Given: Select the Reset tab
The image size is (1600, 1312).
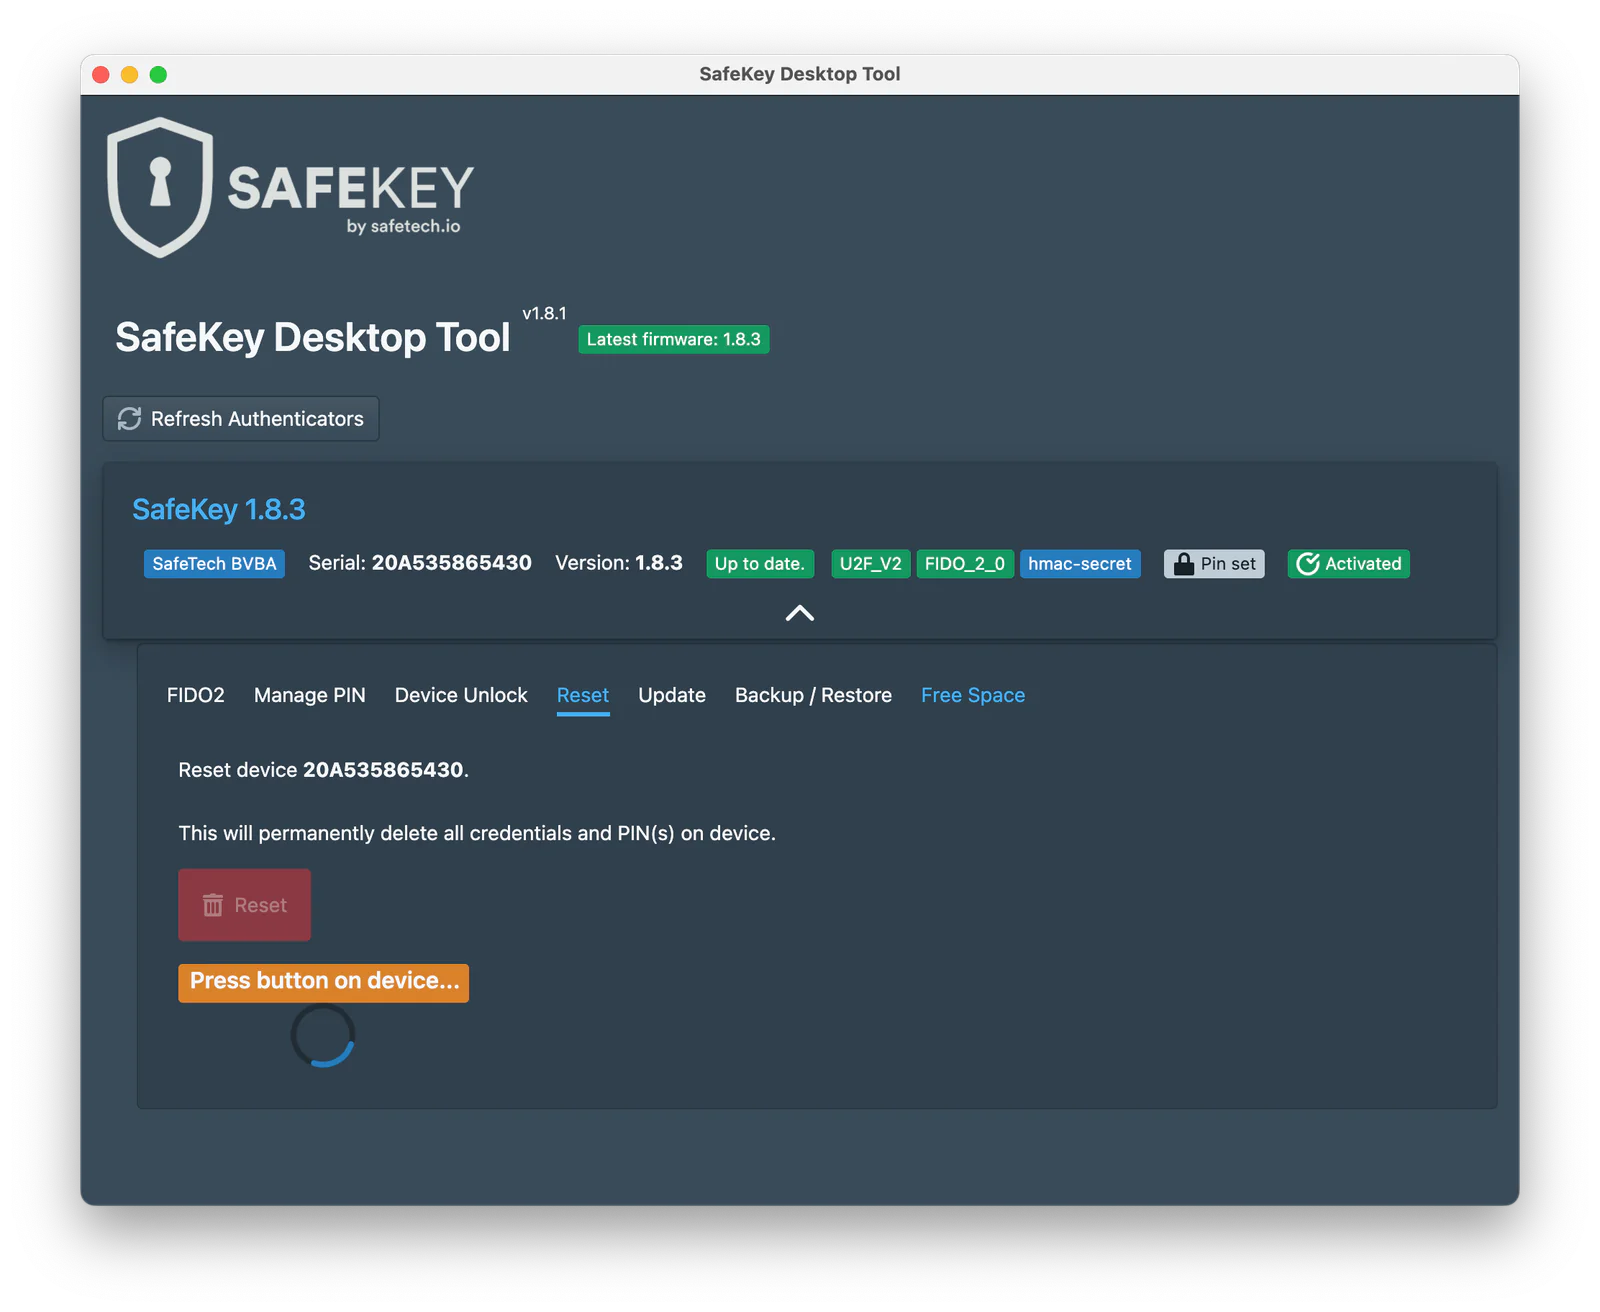Looking at the screenshot, I should 583,695.
